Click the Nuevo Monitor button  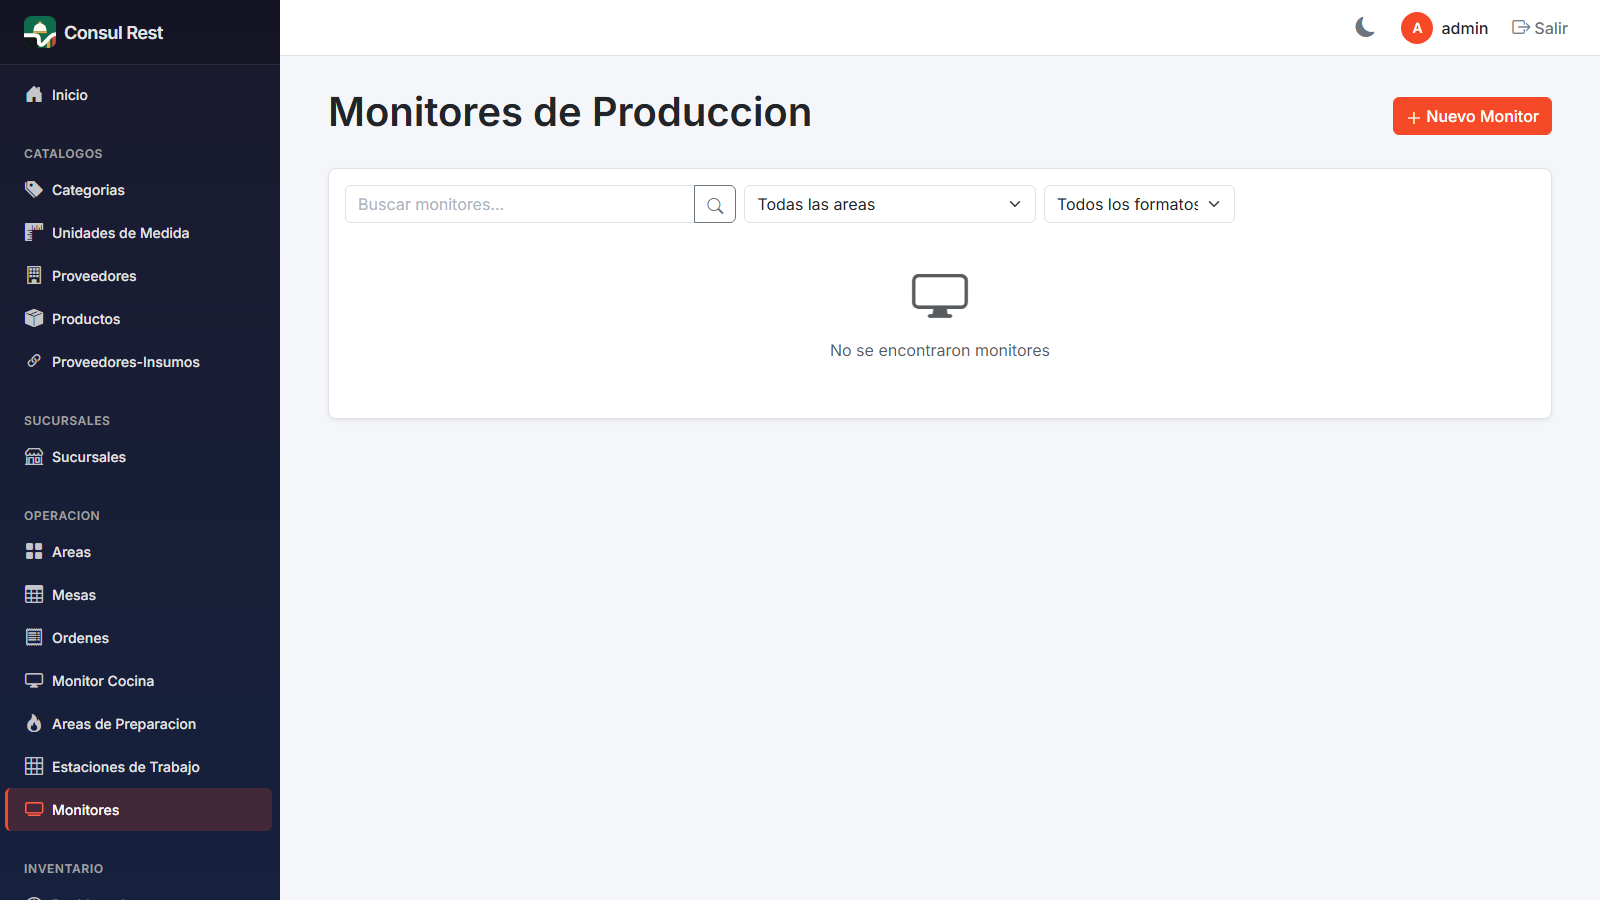(x=1472, y=116)
